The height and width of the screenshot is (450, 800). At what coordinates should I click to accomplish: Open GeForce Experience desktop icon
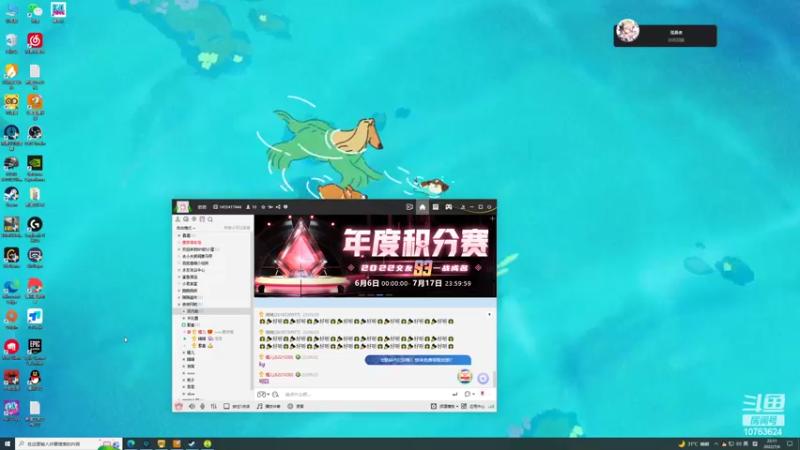pos(35,168)
